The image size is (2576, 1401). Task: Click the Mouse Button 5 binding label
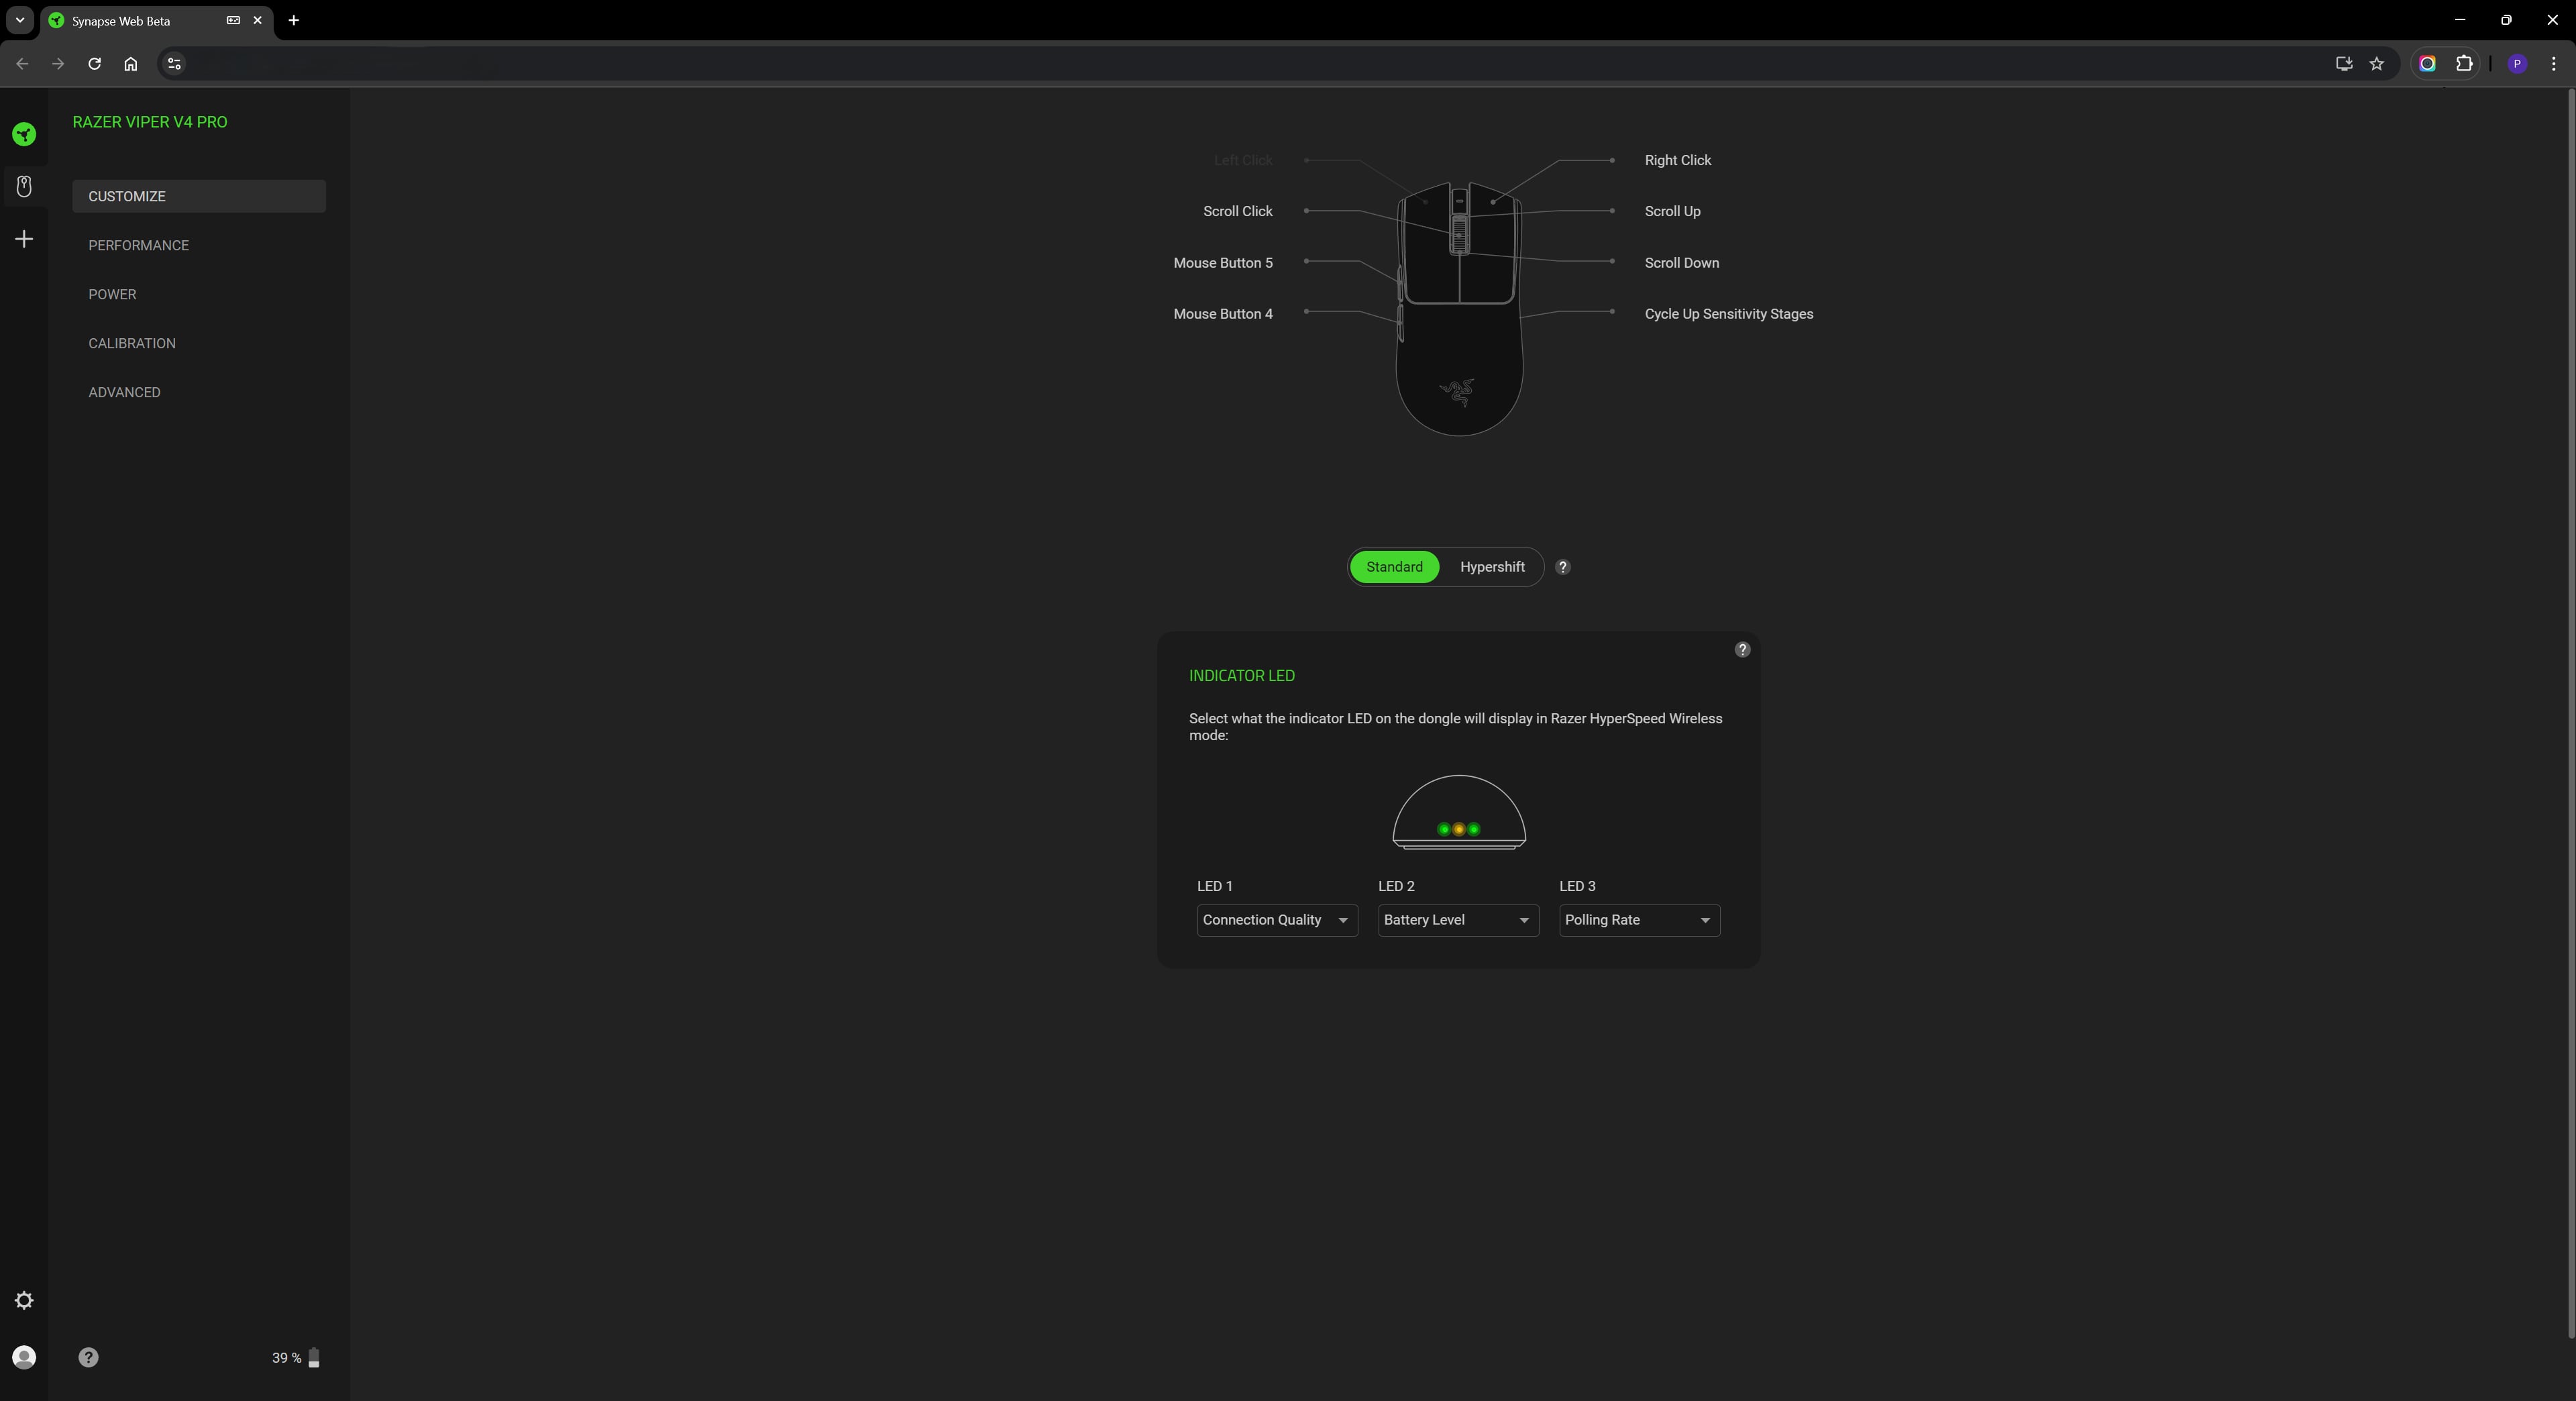click(1222, 262)
